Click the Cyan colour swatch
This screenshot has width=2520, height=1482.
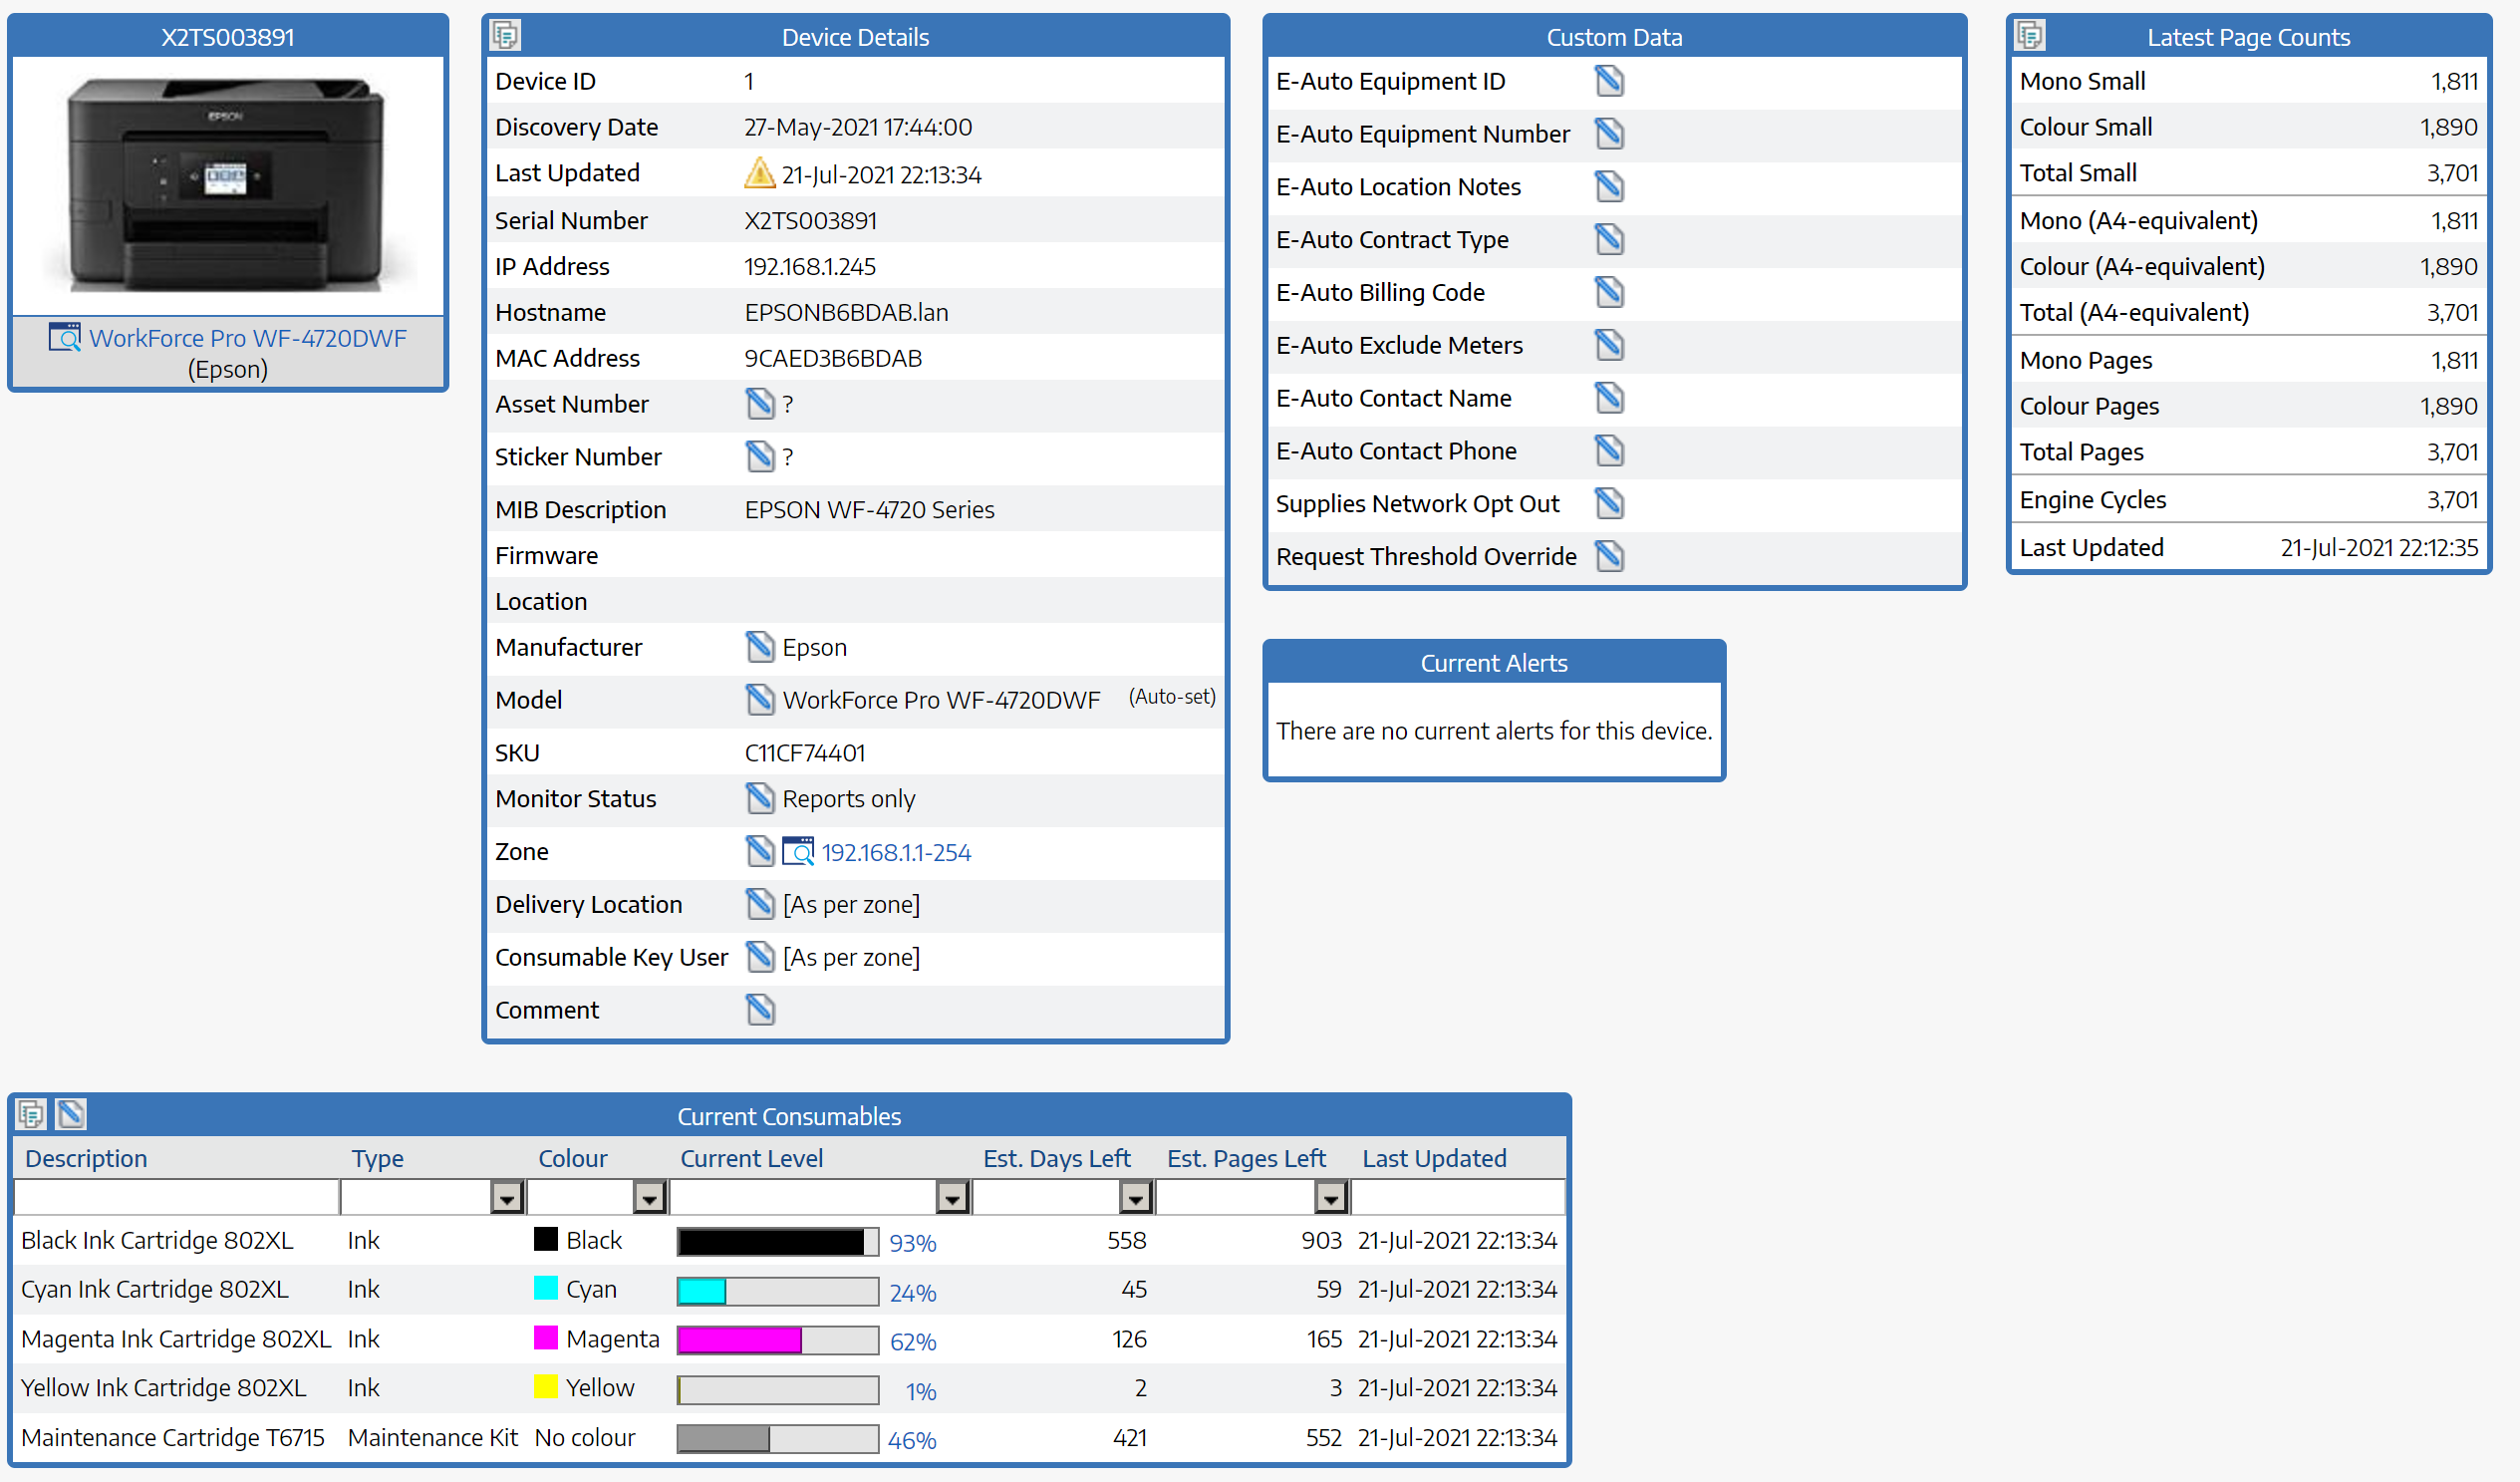tap(545, 1288)
